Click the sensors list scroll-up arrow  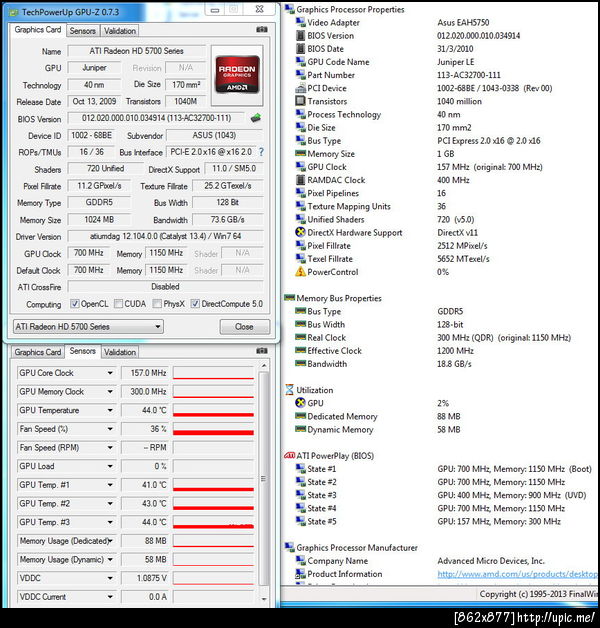click(264, 366)
